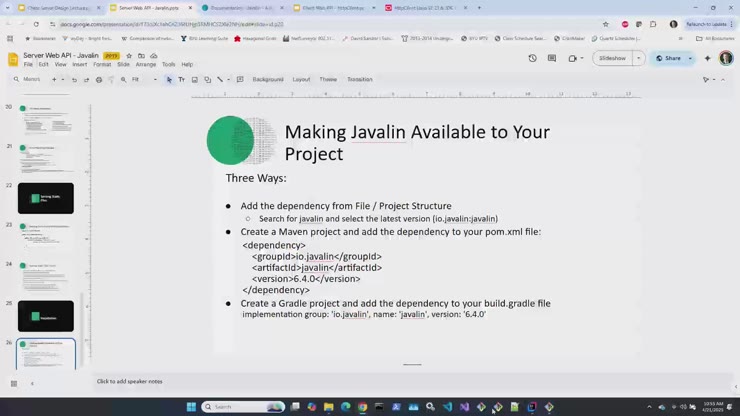Open the new slide layout dropdown arrow
The height and width of the screenshot is (416, 740).
(62, 79)
